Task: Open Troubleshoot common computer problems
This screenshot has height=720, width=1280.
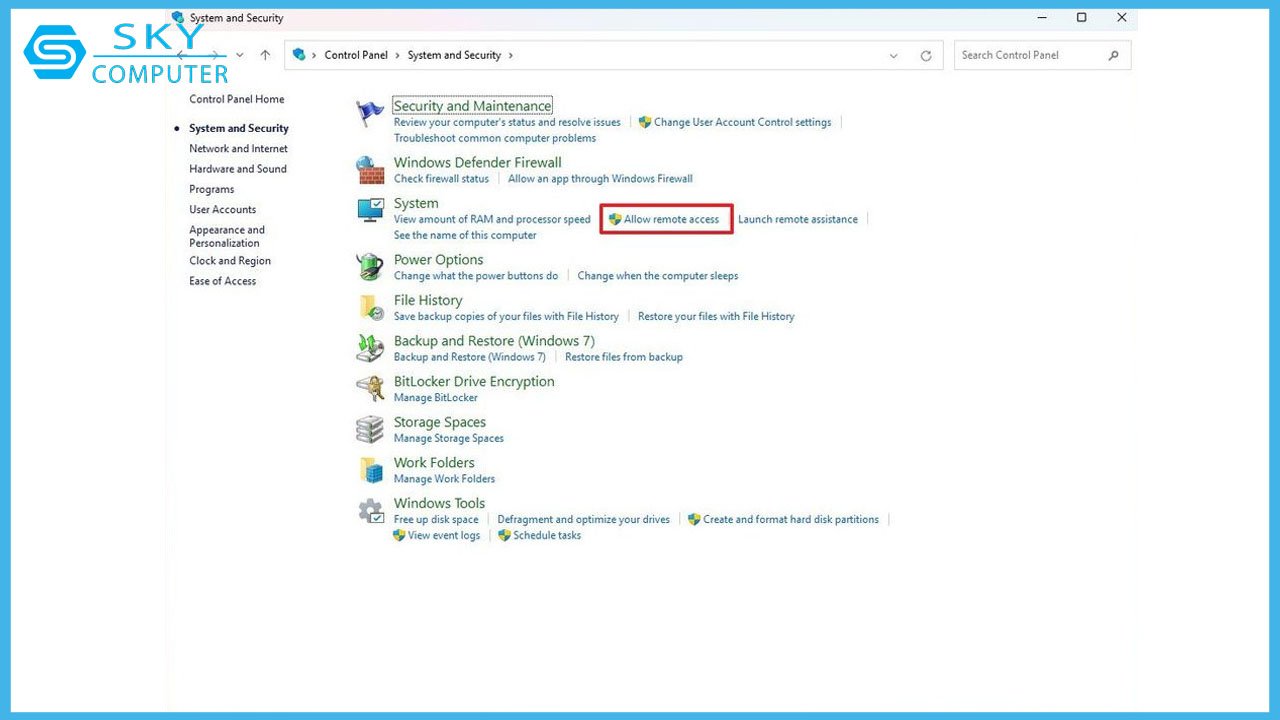Action: [x=495, y=138]
